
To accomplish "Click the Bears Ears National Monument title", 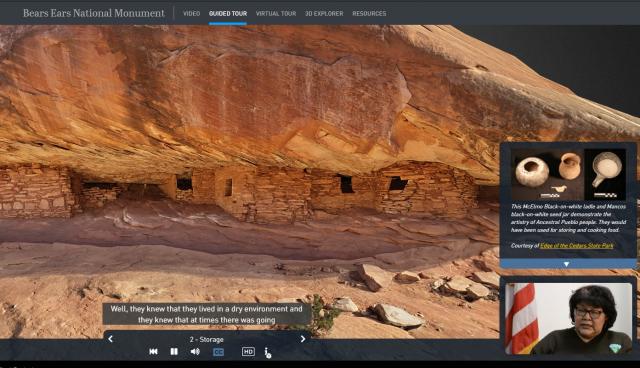I will 93,13.
